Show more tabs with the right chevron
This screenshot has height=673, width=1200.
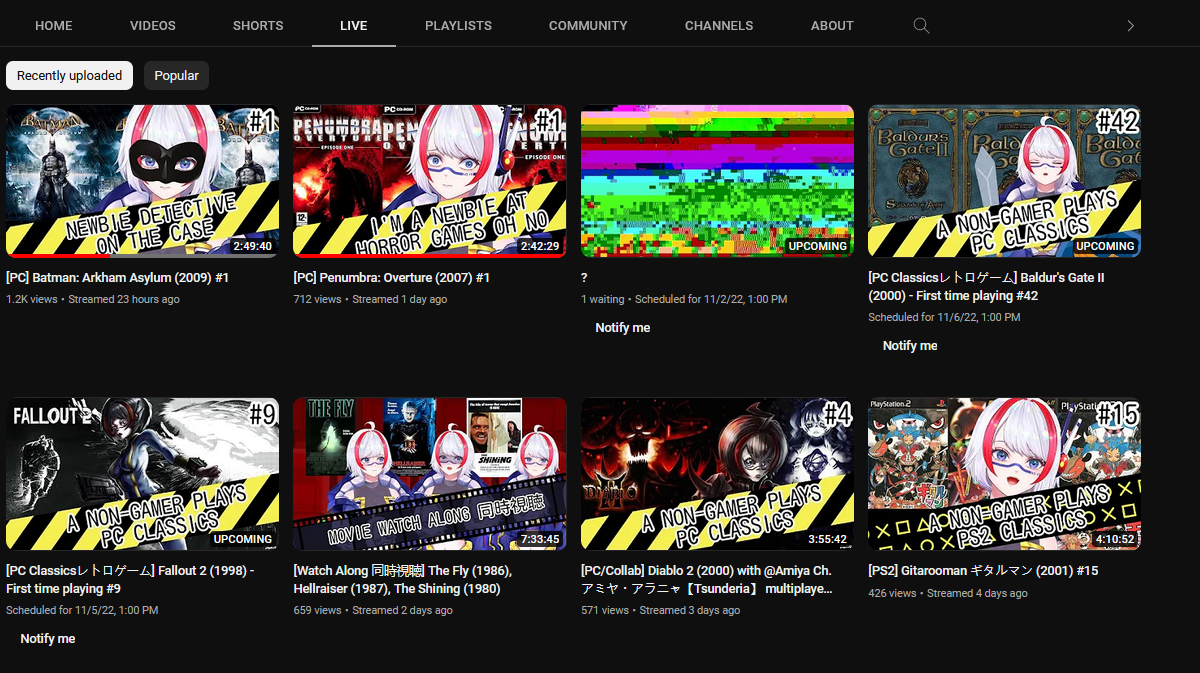tap(1131, 26)
